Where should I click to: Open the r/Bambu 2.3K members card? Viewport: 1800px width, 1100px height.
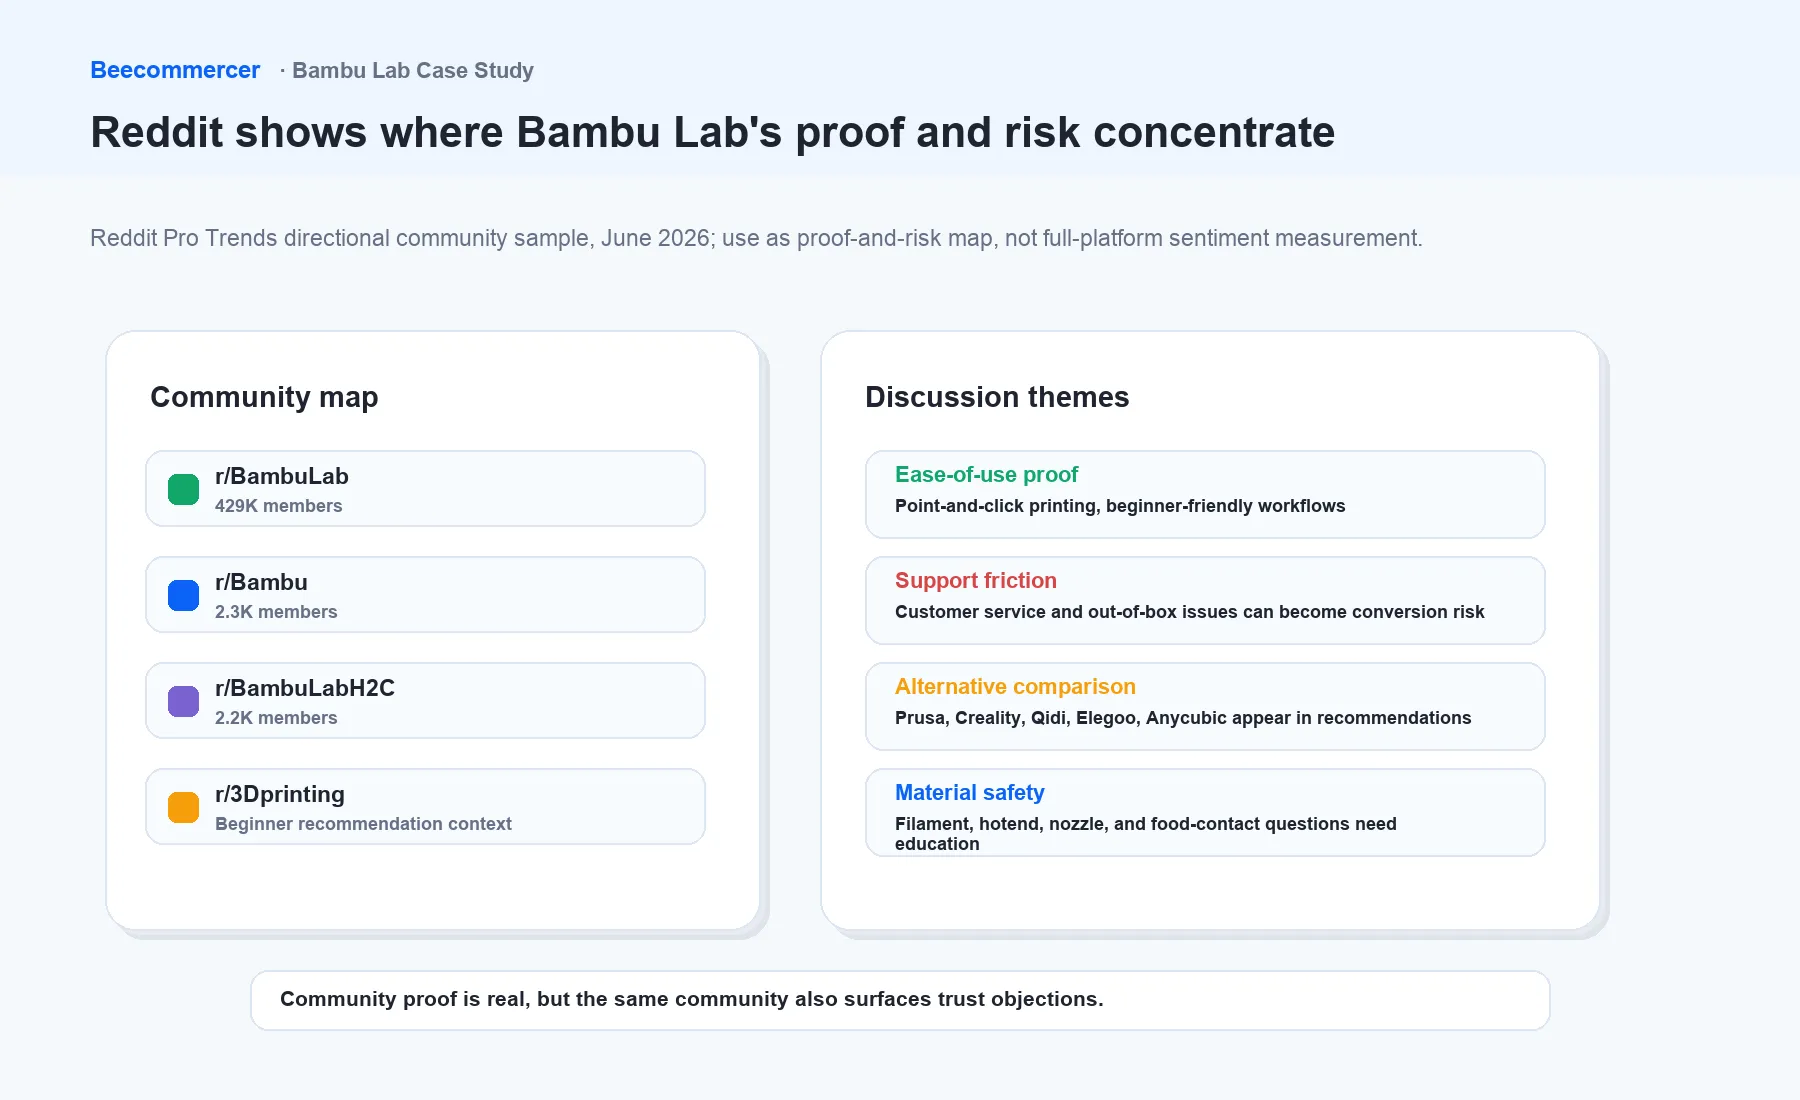pyautogui.click(x=425, y=595)
